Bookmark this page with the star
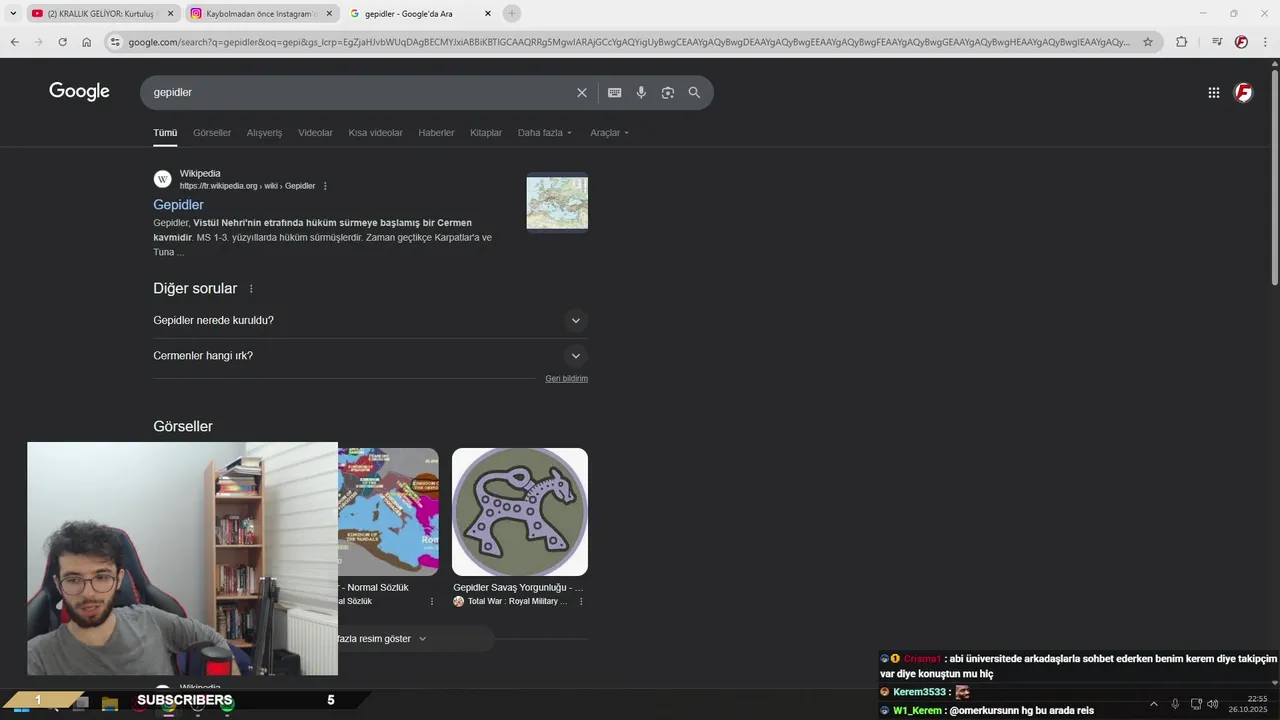This screenshot has width=1280, height=720. pos(1148,42)
